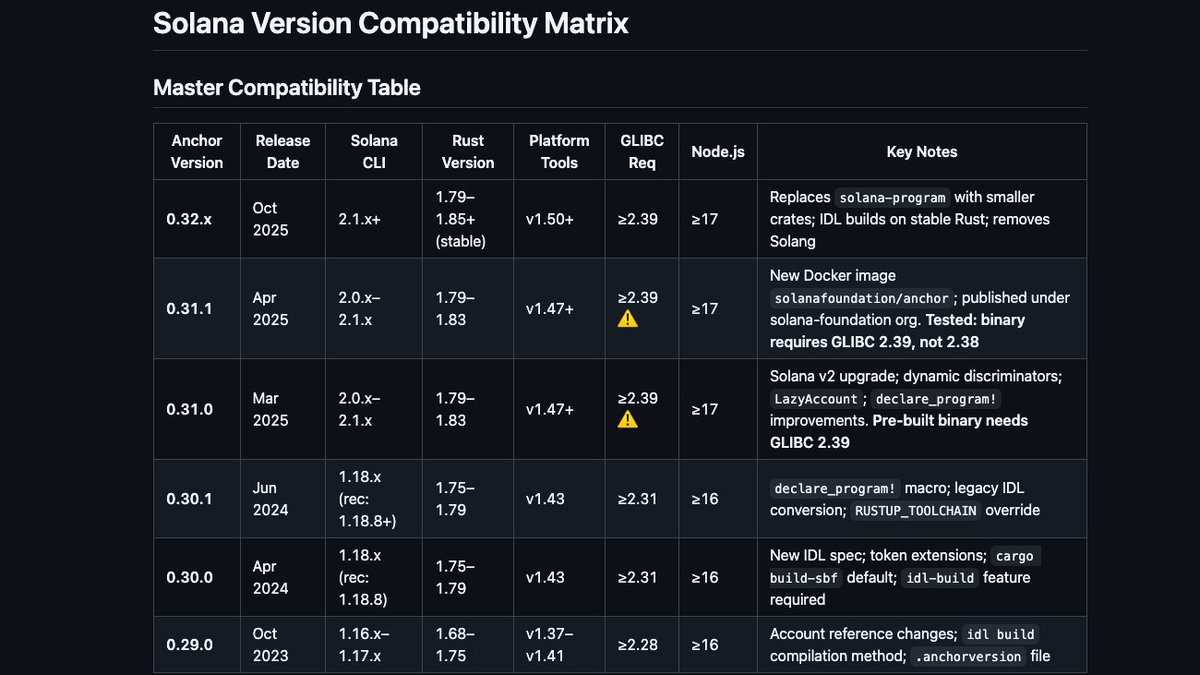1200x675 pixels.
Task: Click the 2.0.x–2.1.x cell in 0.31.0 row
Action: point(374,409)
